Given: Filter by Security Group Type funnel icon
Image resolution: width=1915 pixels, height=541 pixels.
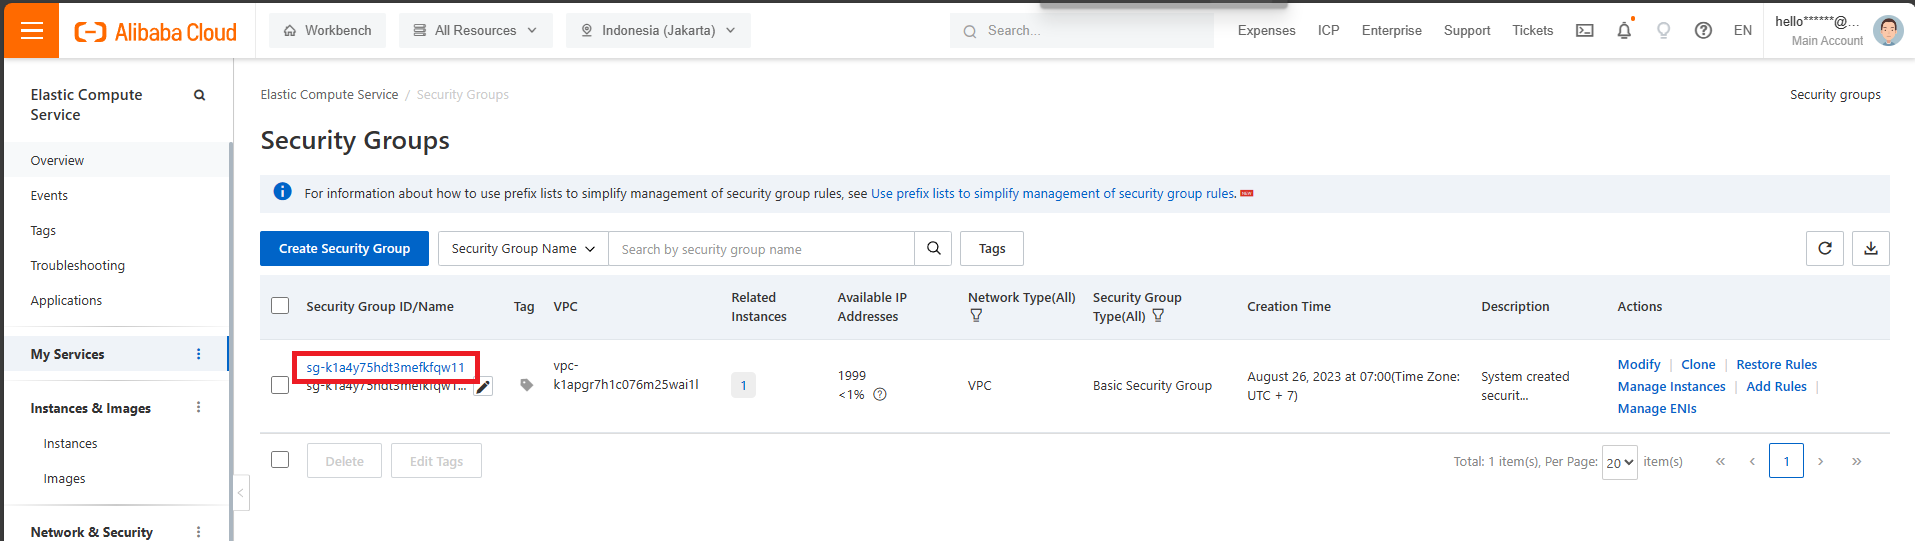Looking at the screenshot, I should (1158, 316).
